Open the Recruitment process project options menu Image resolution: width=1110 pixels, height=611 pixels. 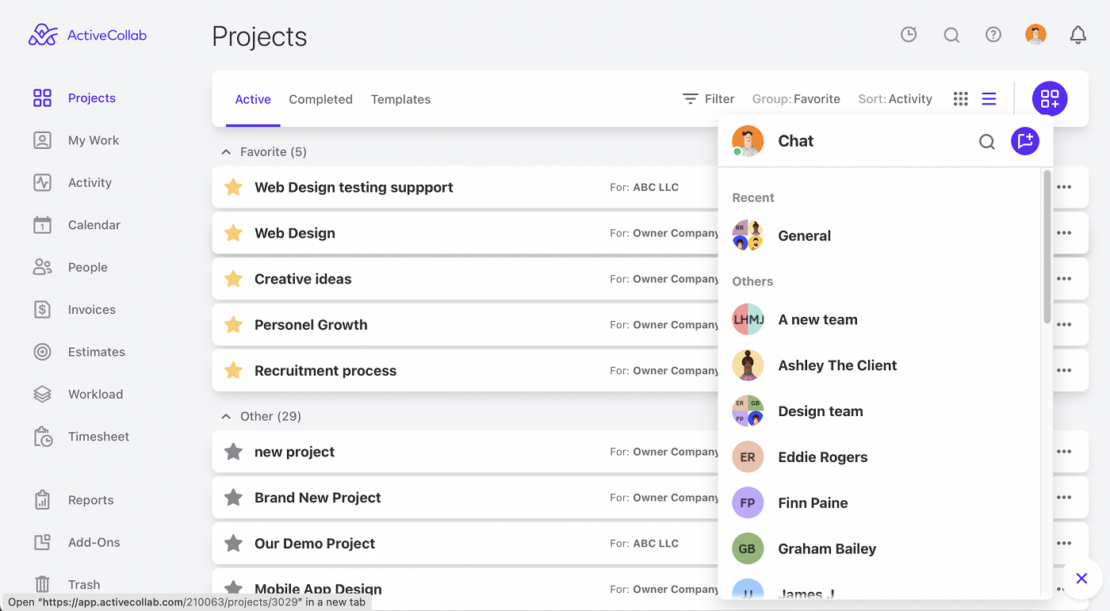1063,370
